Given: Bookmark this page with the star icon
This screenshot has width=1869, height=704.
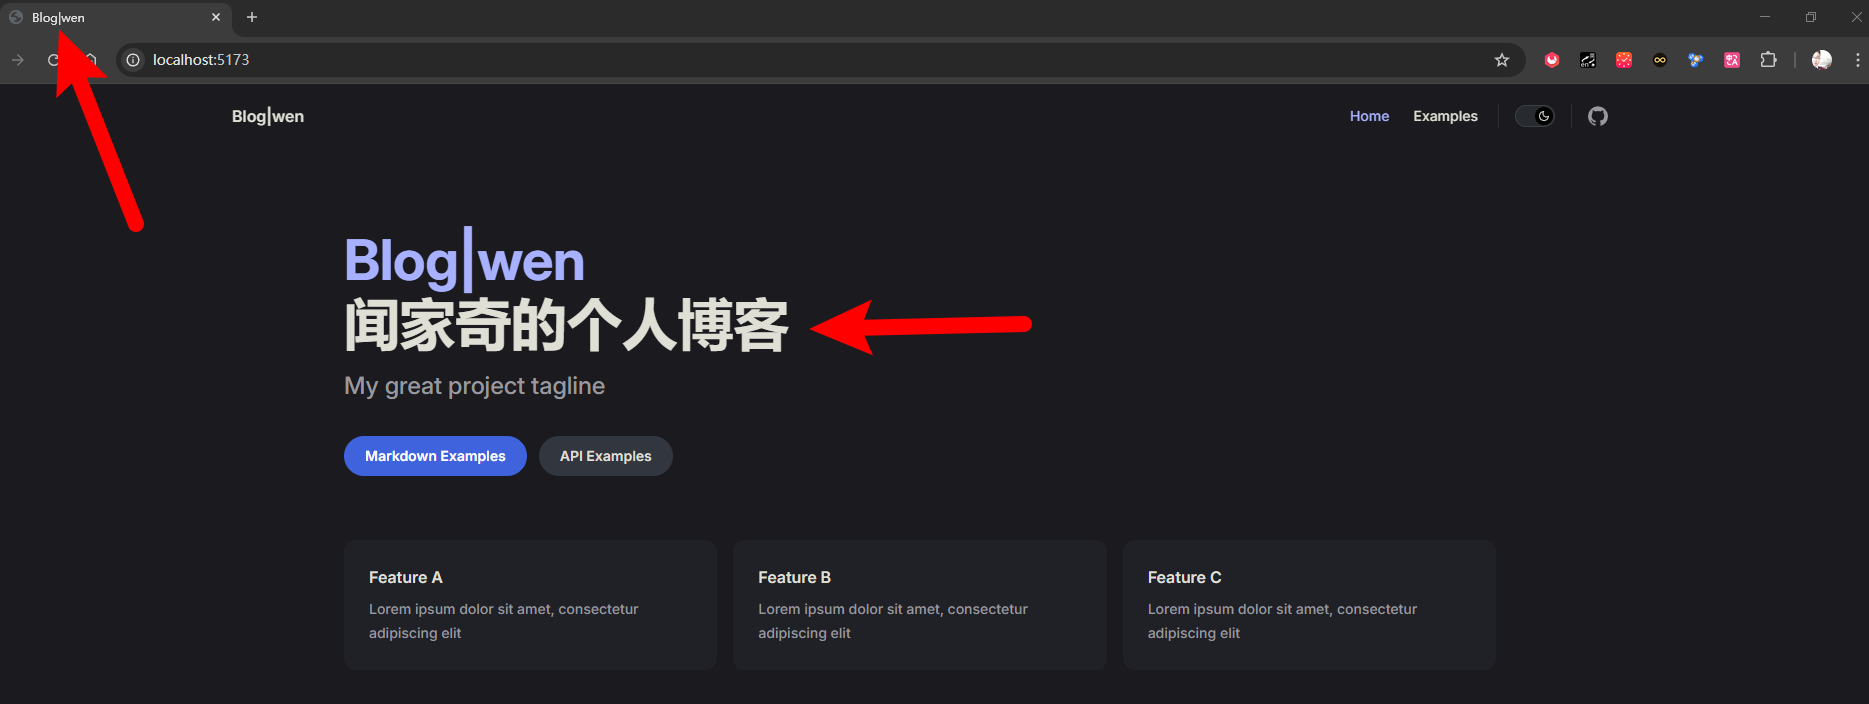Looking at the screenshot, I should point(1501,60).
